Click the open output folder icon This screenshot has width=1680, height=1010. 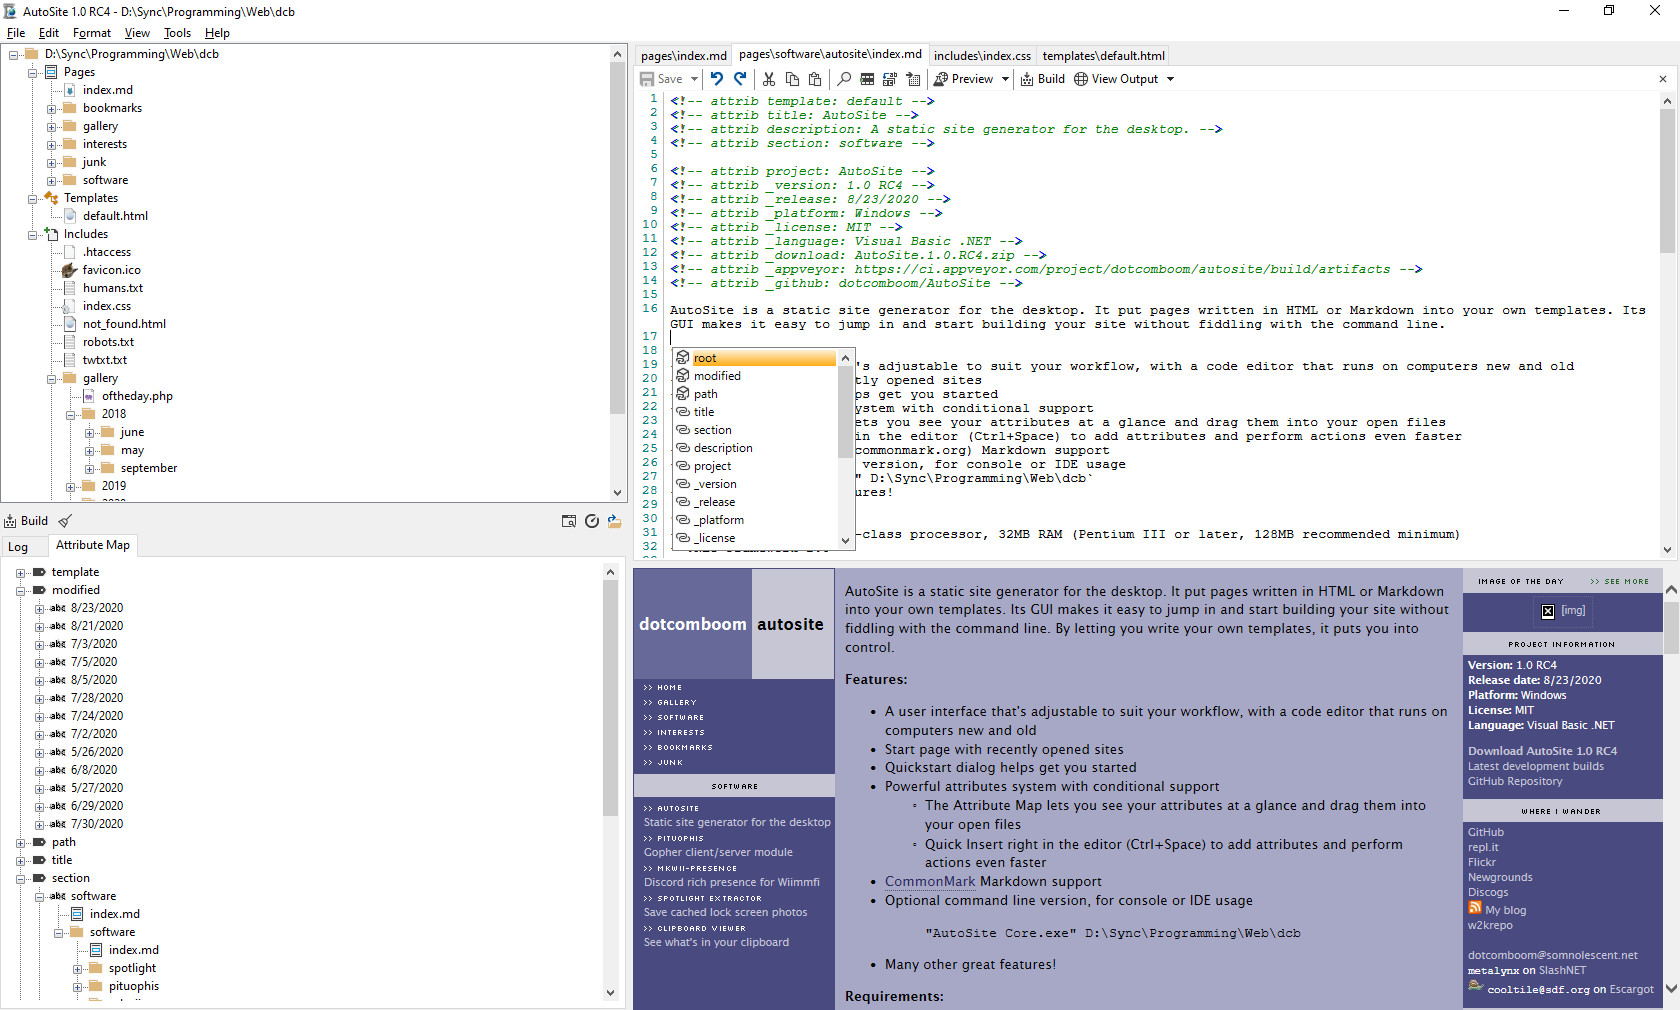tap(614, 521)
